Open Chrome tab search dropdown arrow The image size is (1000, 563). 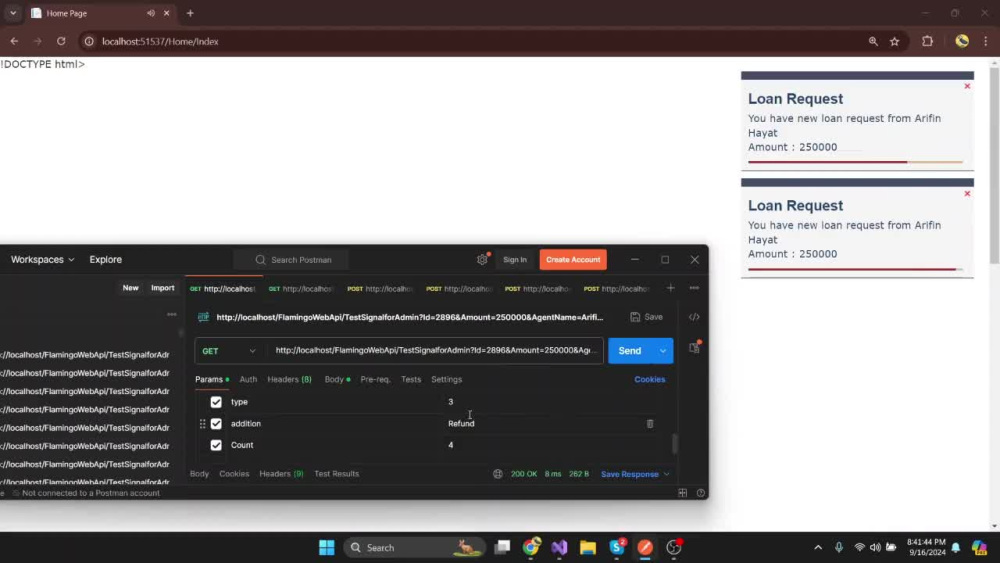coord(13,13)
